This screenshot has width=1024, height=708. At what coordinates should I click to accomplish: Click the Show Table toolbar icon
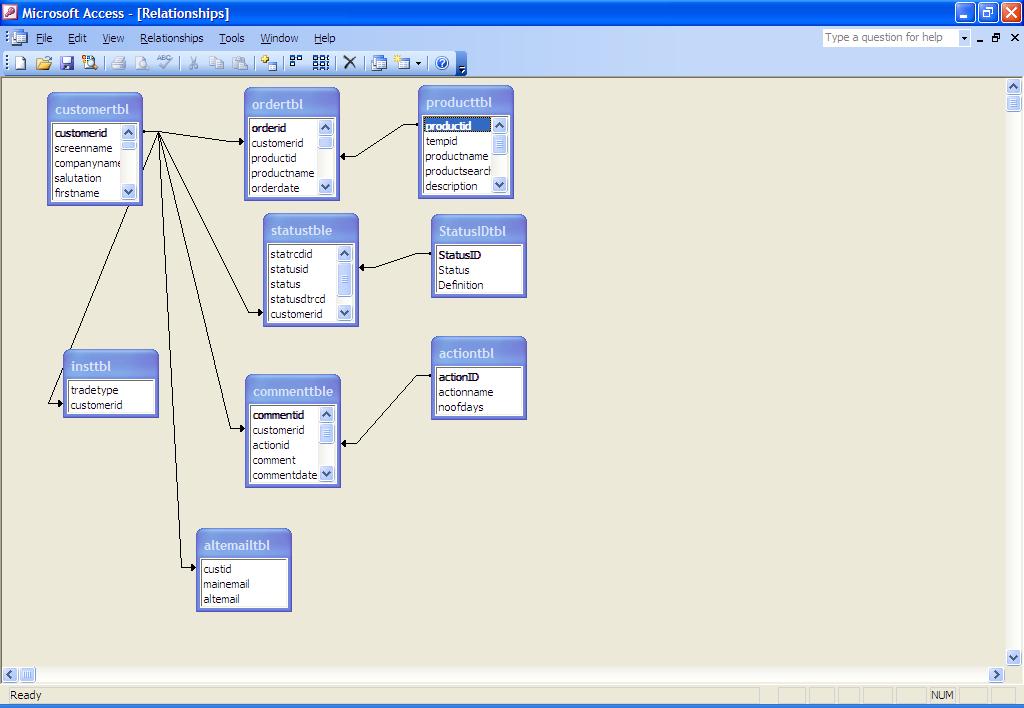click(x=268, y=63)
